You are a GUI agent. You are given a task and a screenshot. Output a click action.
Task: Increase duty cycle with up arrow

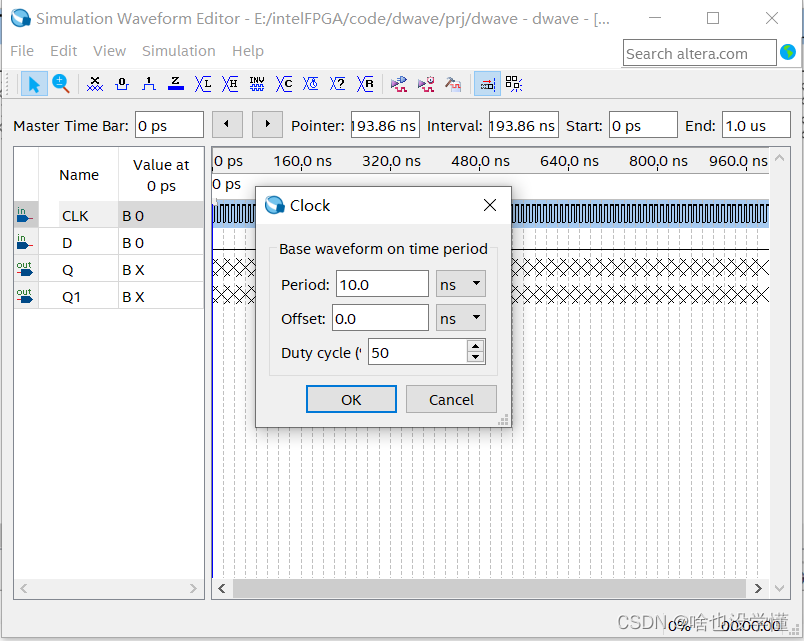[x=476, y=346]
